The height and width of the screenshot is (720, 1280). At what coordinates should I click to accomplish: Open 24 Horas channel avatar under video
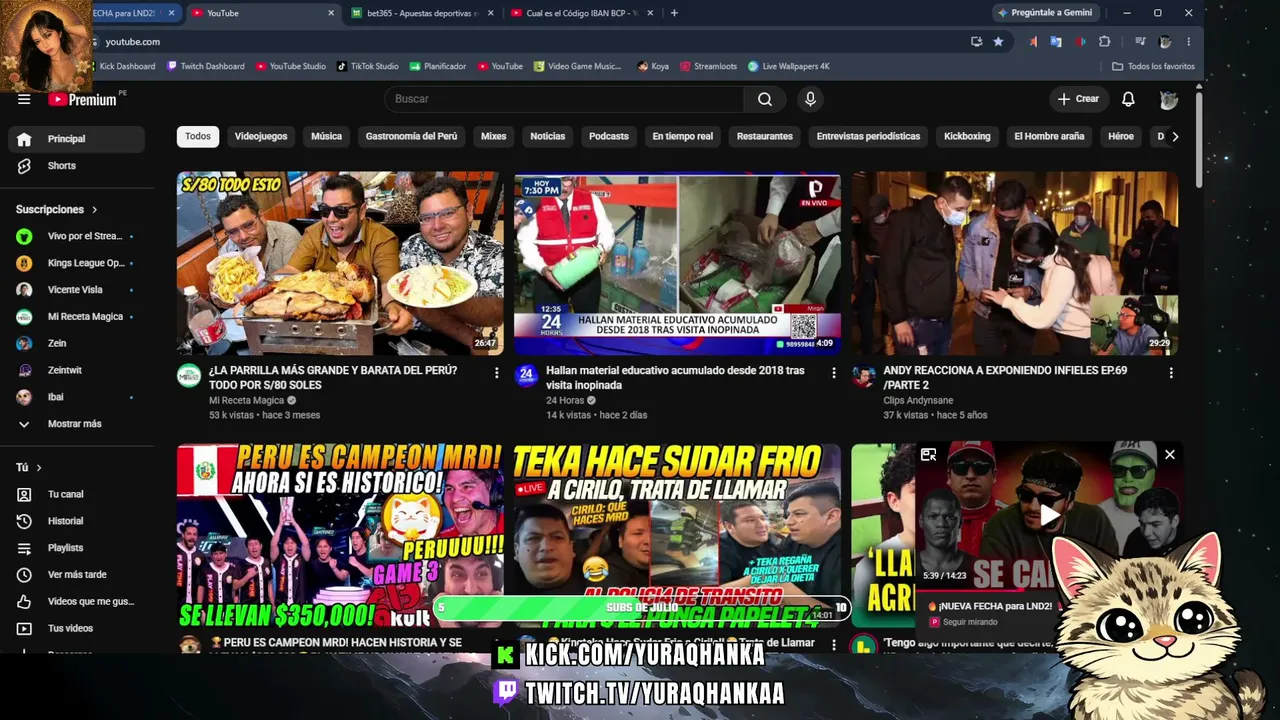pyautogui.click(x=526, y=375)
